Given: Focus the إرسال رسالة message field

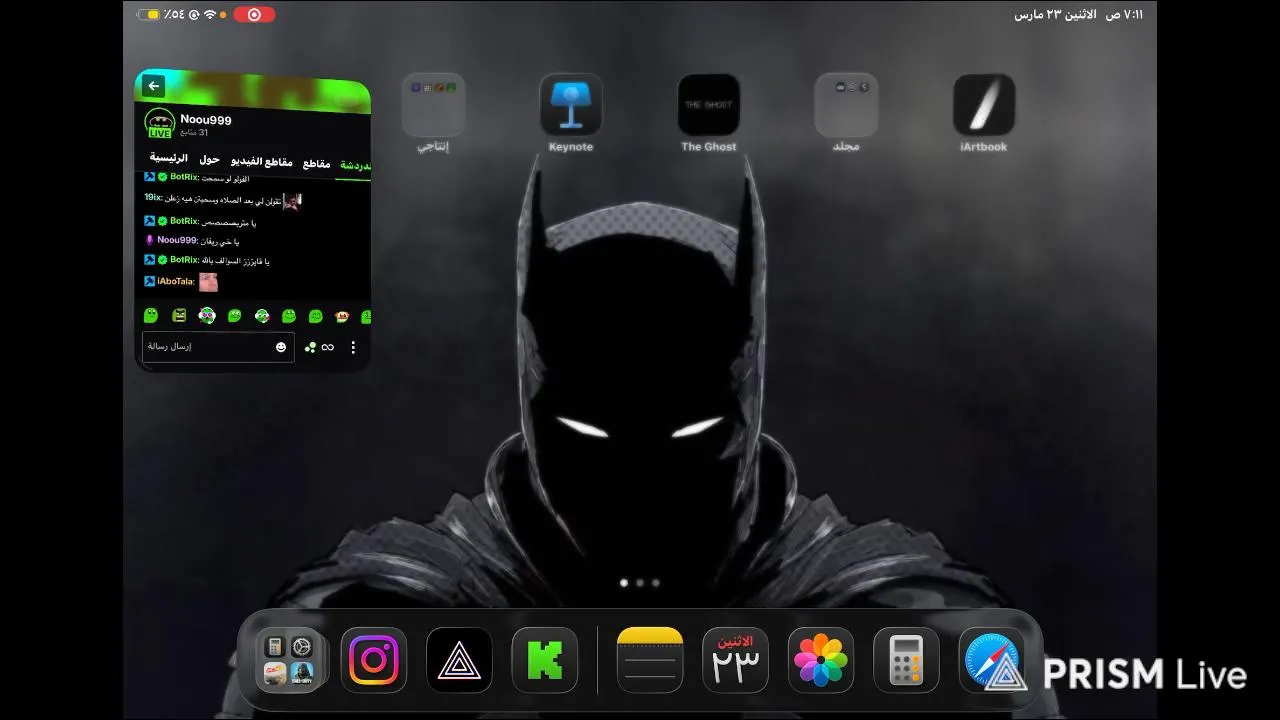Looking at the screenshot, I should click(x=218, y=346).
